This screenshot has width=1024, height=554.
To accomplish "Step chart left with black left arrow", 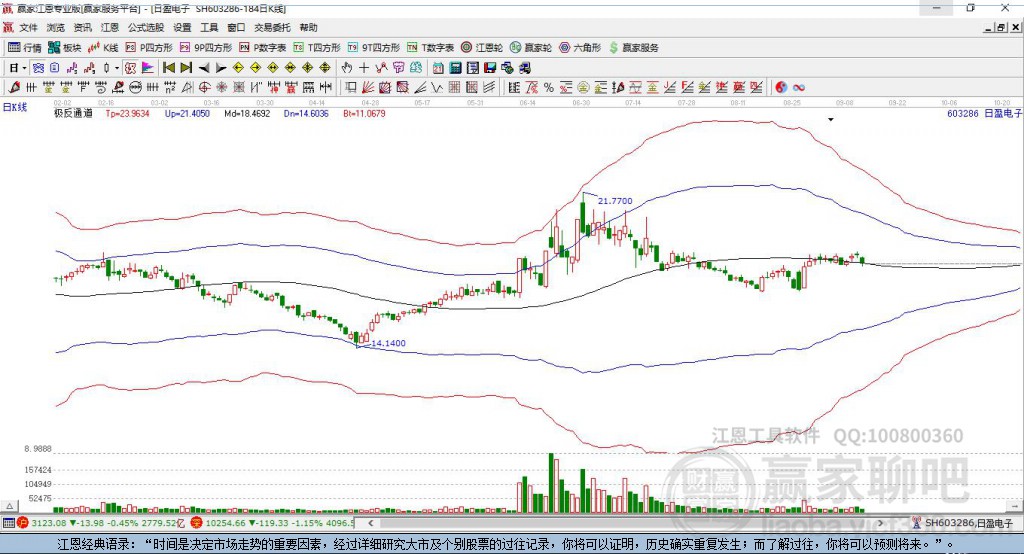I will tap(204, 68).
